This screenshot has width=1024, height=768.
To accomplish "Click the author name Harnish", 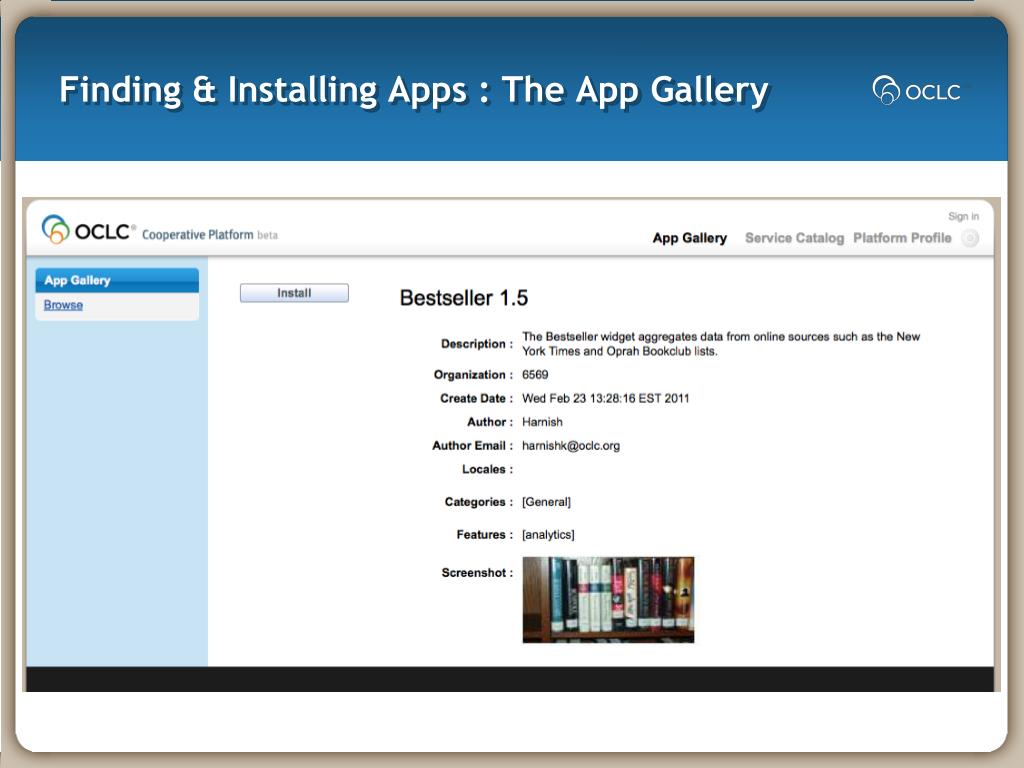I will click(542, 422).
